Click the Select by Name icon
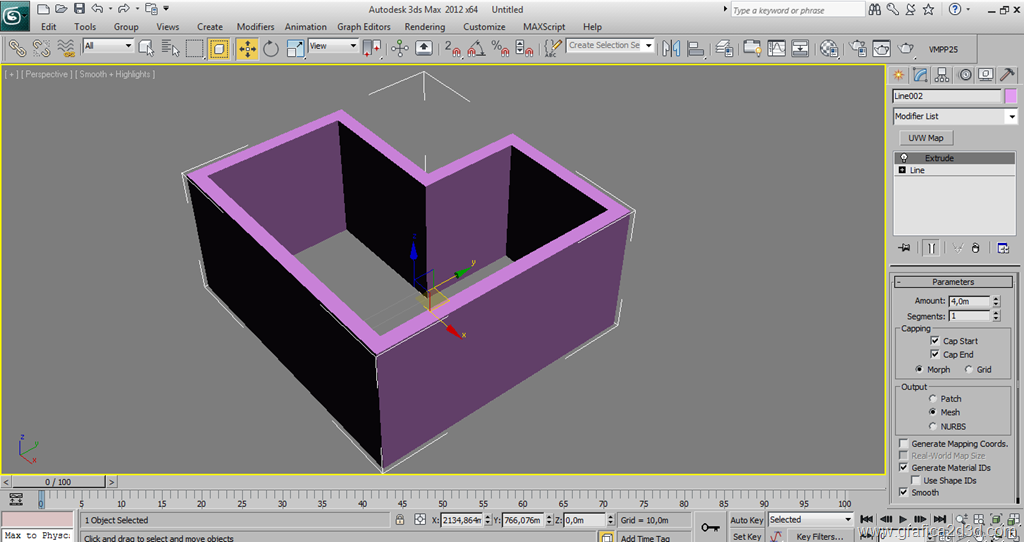The height and width of the screenshot is (542, 1024). 170,48
